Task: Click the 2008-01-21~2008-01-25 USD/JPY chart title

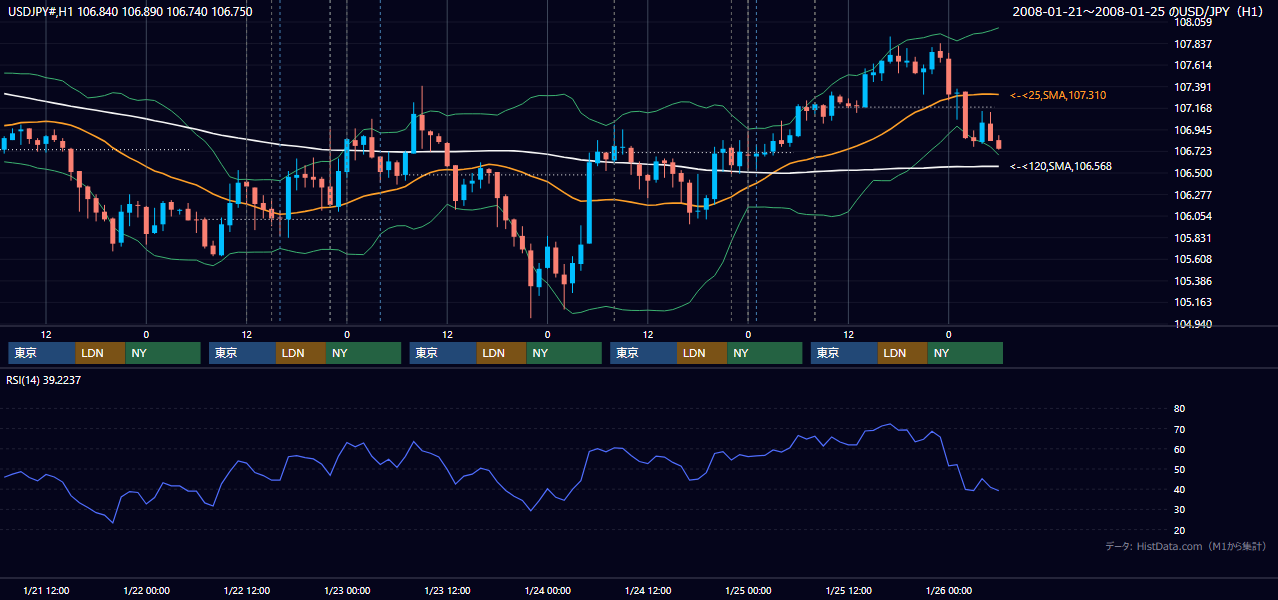Action: pyautogui.click(x=1139, y=11)
